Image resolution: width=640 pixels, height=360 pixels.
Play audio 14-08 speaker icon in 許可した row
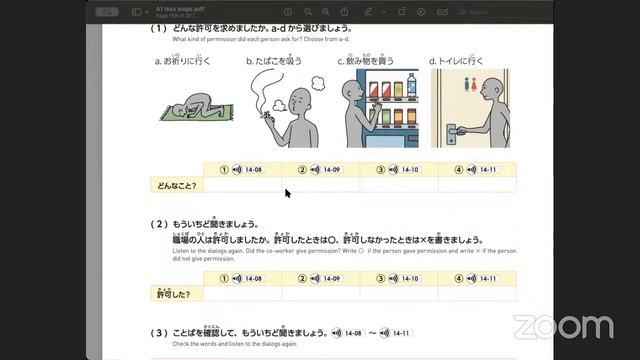pos(237,278)
